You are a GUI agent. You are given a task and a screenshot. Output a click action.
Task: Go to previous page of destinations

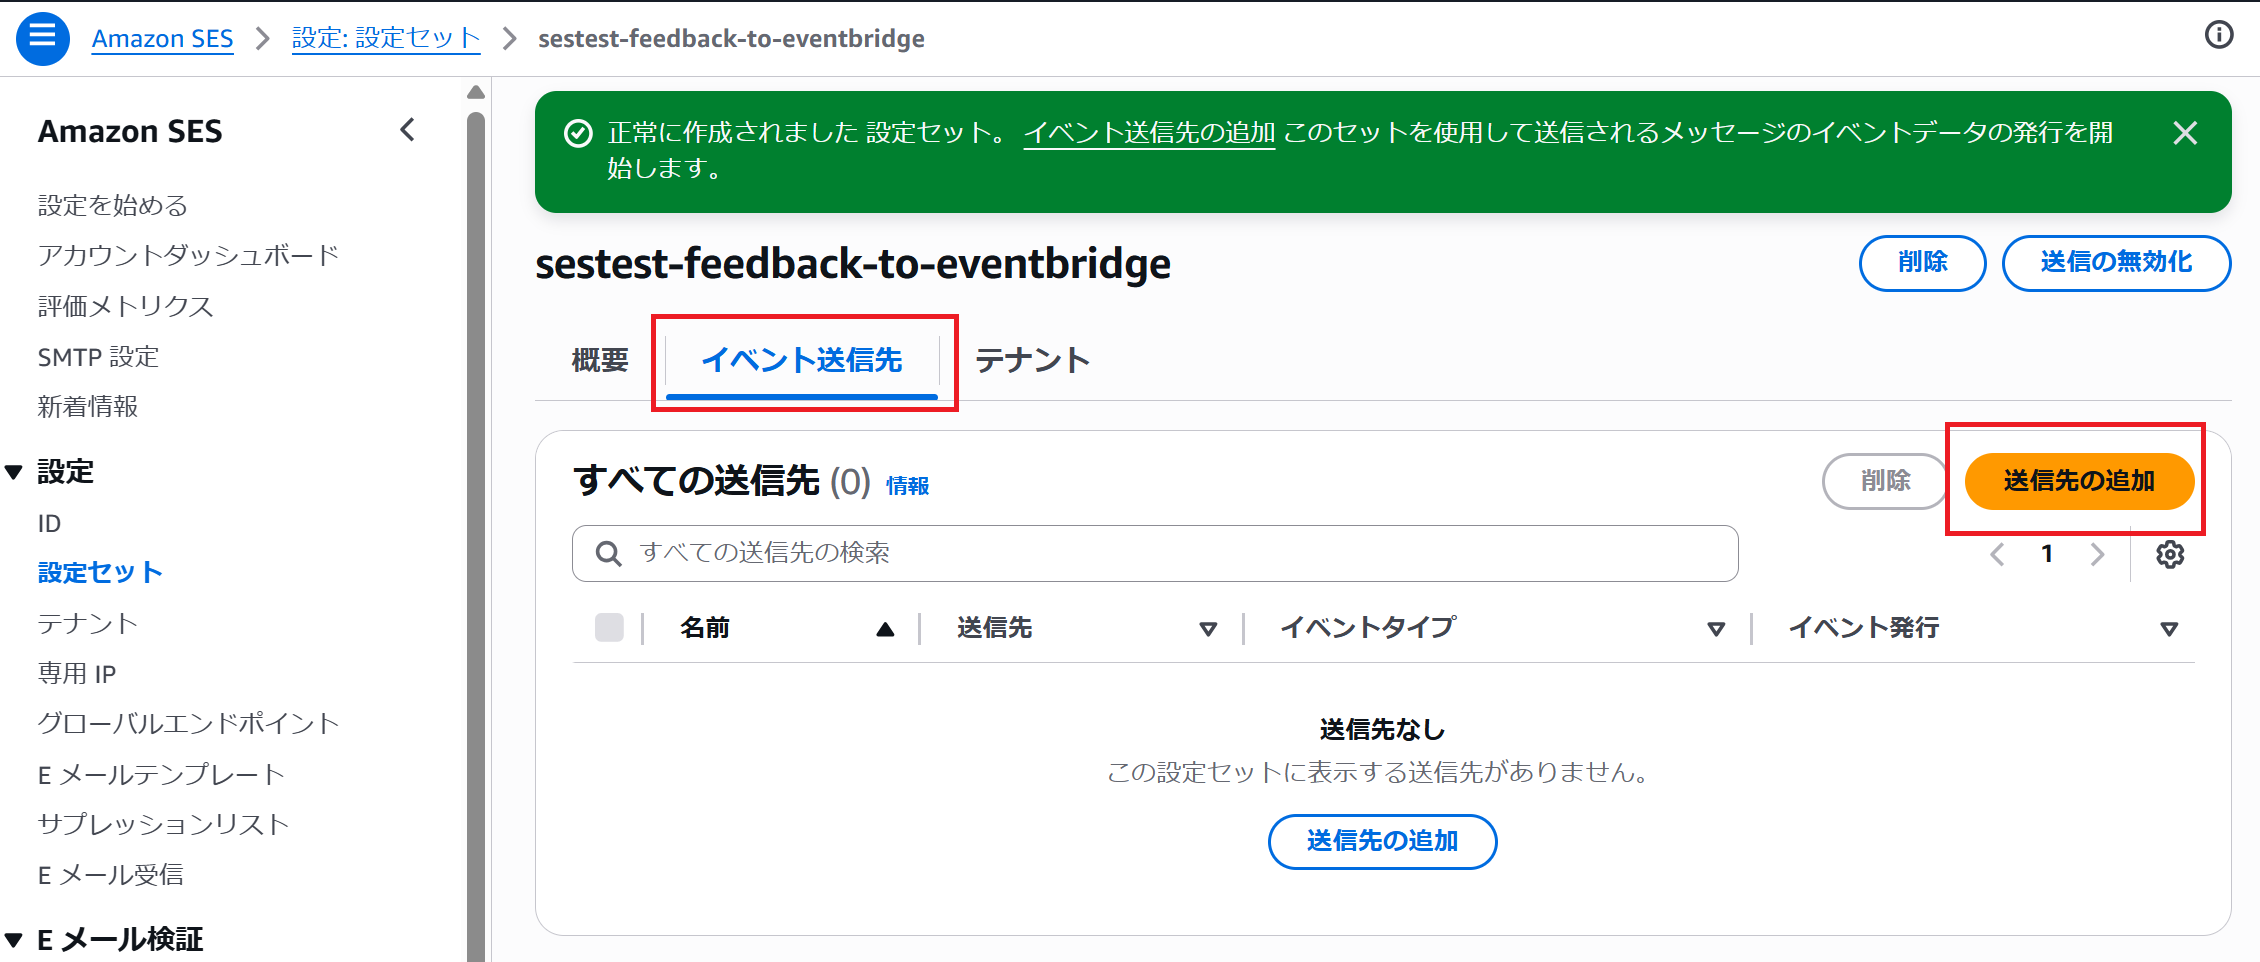pos(1997,554)
